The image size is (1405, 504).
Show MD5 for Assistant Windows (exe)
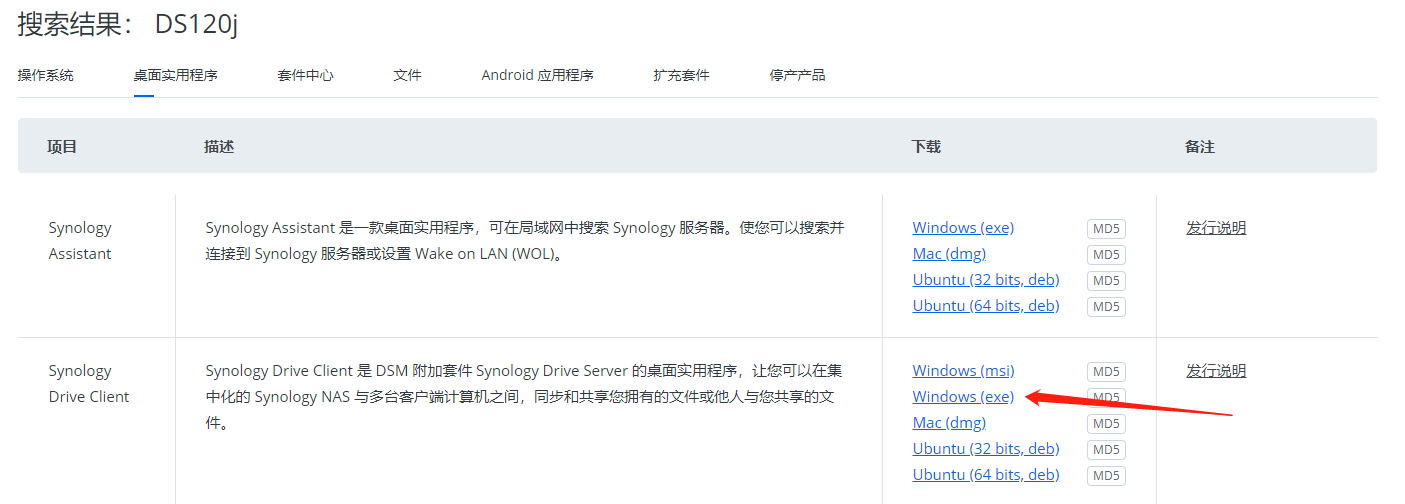coord(1106,229)
